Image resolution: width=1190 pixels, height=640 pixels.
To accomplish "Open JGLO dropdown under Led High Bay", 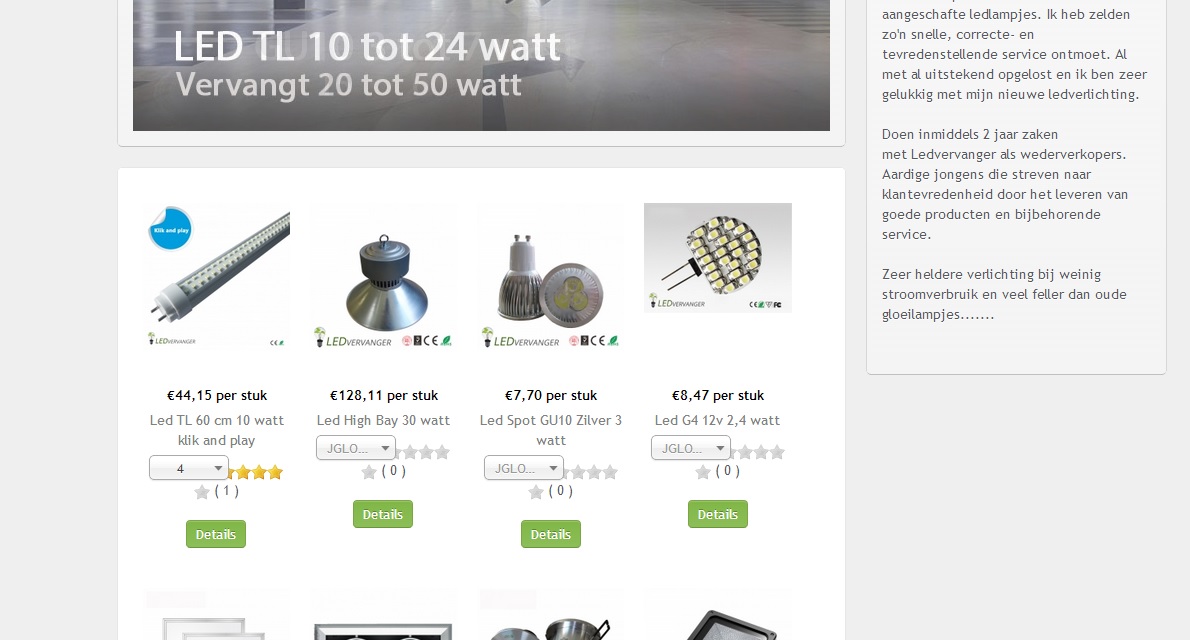I will tap(356, 448).
